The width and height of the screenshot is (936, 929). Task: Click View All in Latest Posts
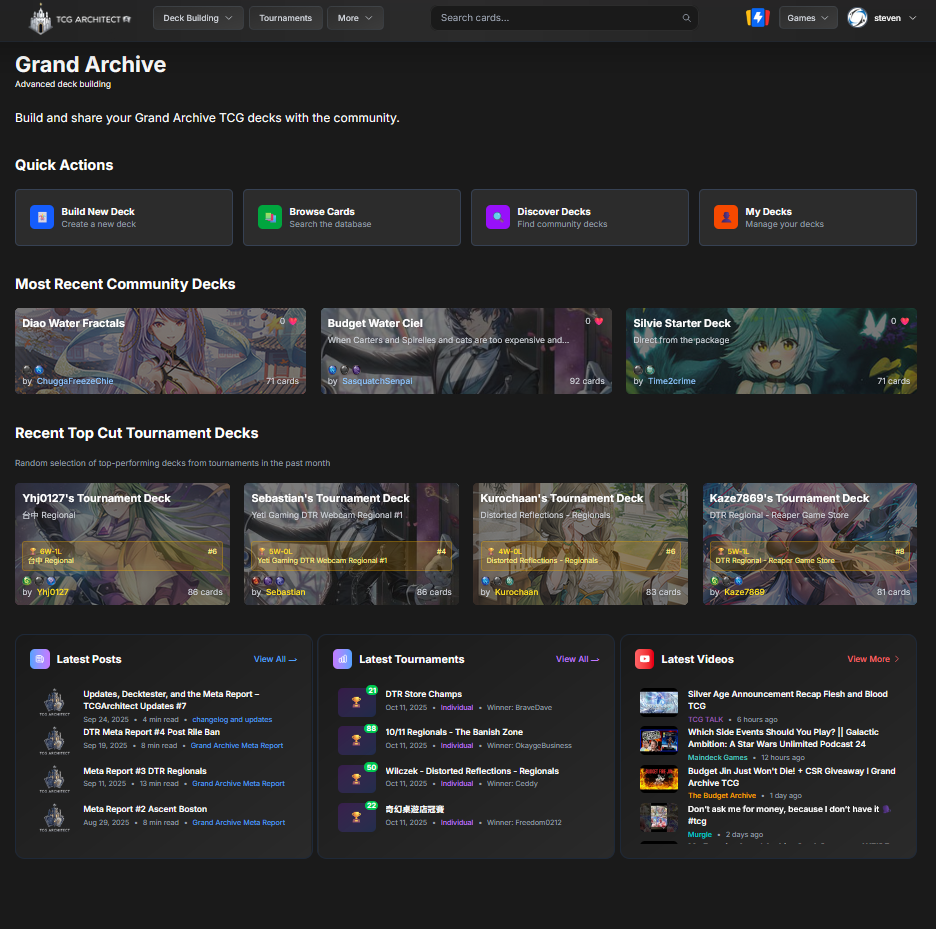(x=274, y=659)
